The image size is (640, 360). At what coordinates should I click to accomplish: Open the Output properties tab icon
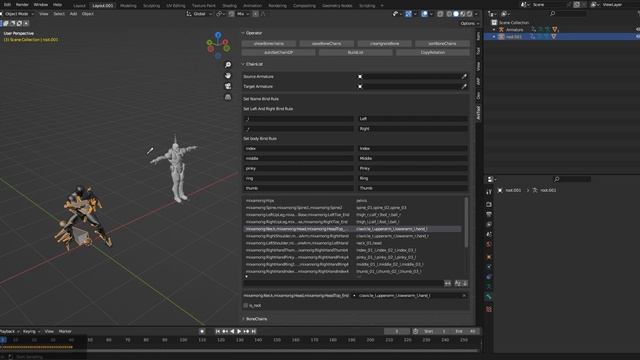coord(489,214)
